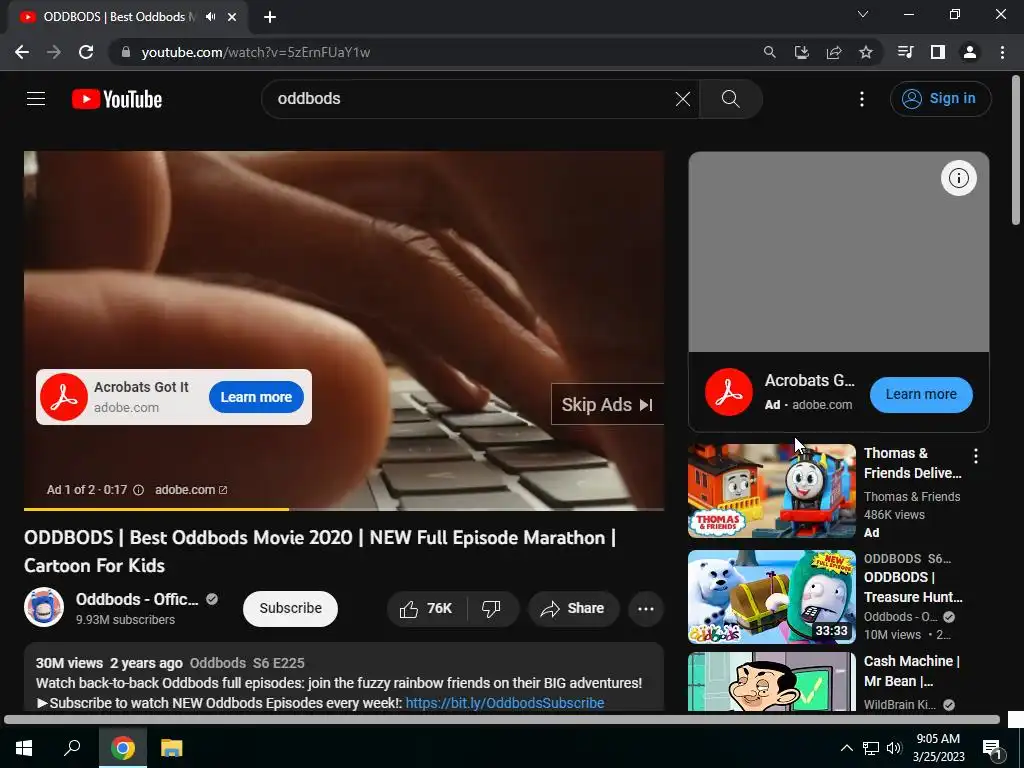
Task: Like the video with 76K thumbs up
Action: click(427, 609)
